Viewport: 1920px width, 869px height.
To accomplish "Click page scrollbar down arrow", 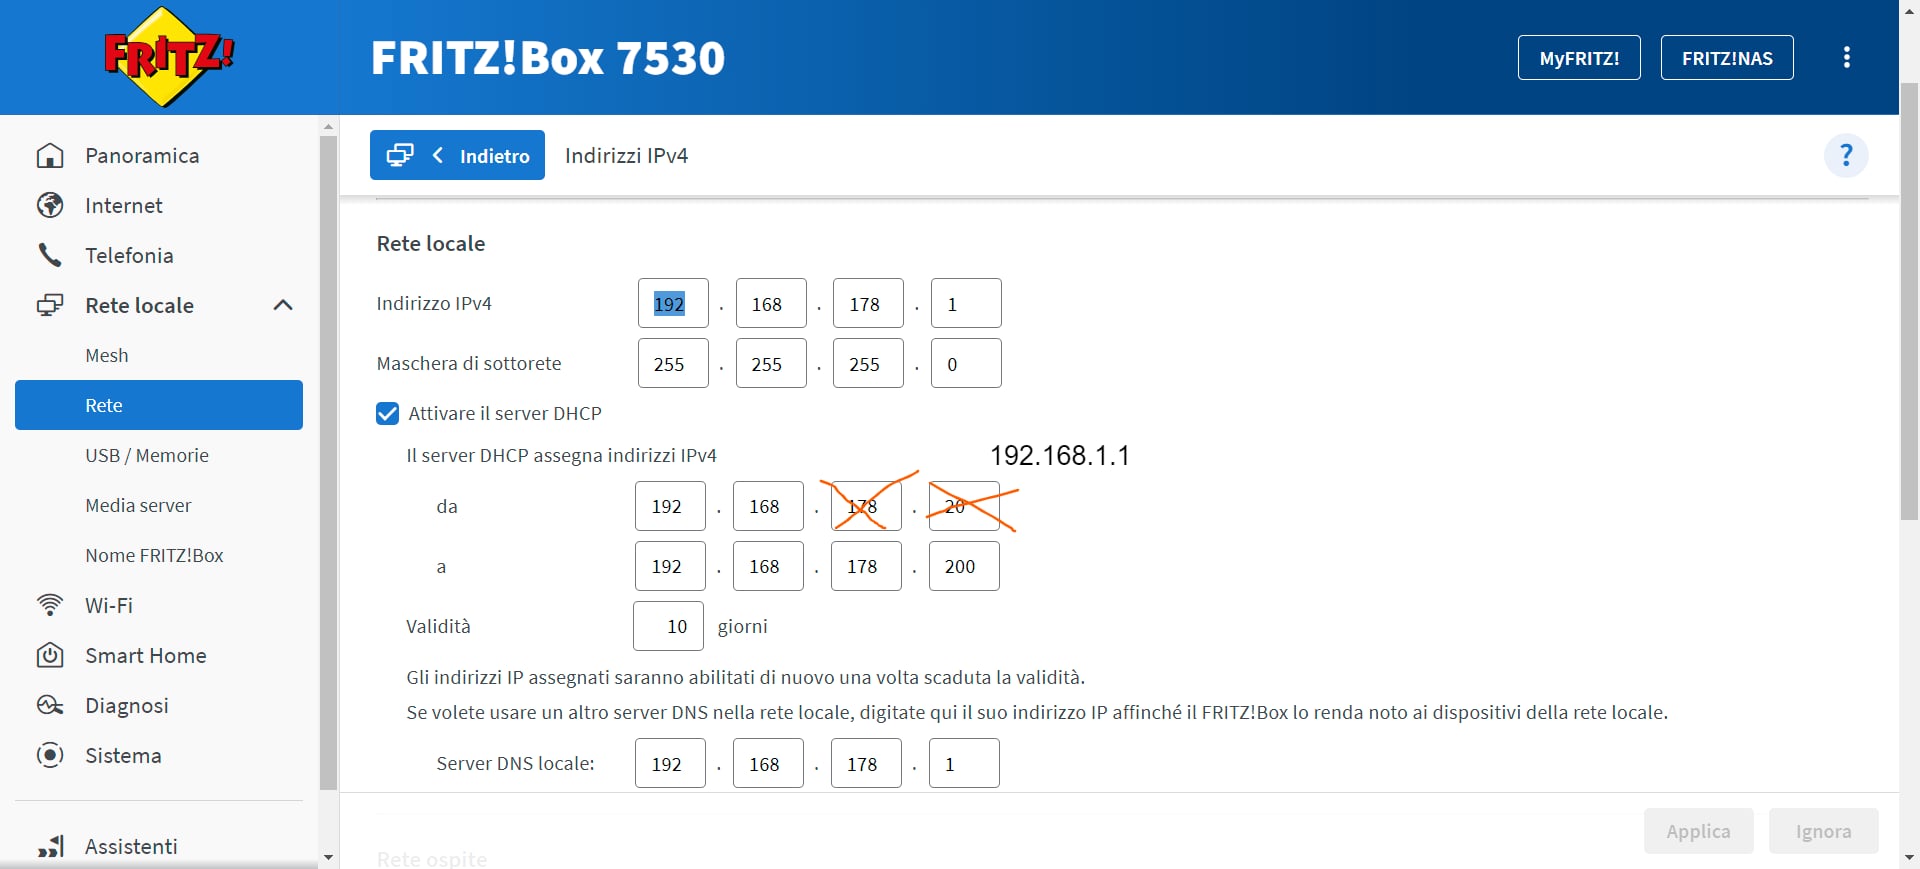I will coord(1909,857).
